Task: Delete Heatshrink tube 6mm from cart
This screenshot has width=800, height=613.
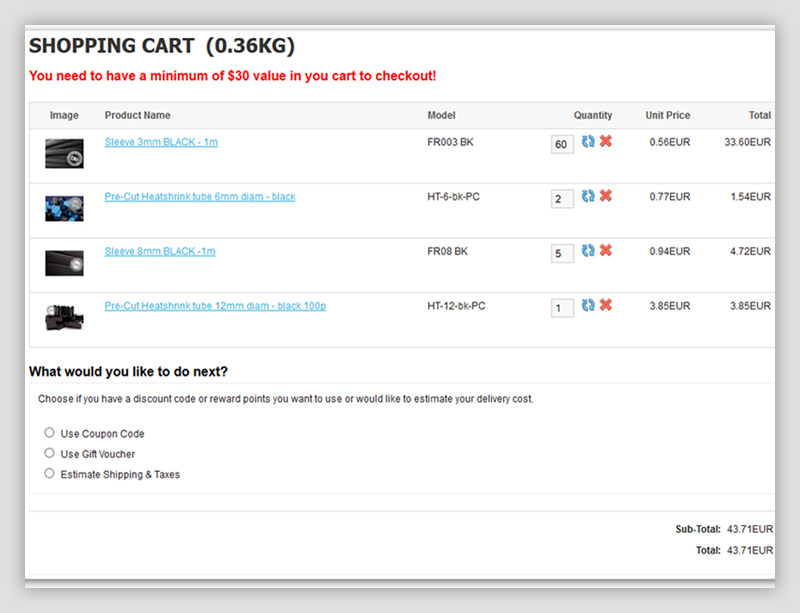Action: [605, 196]
